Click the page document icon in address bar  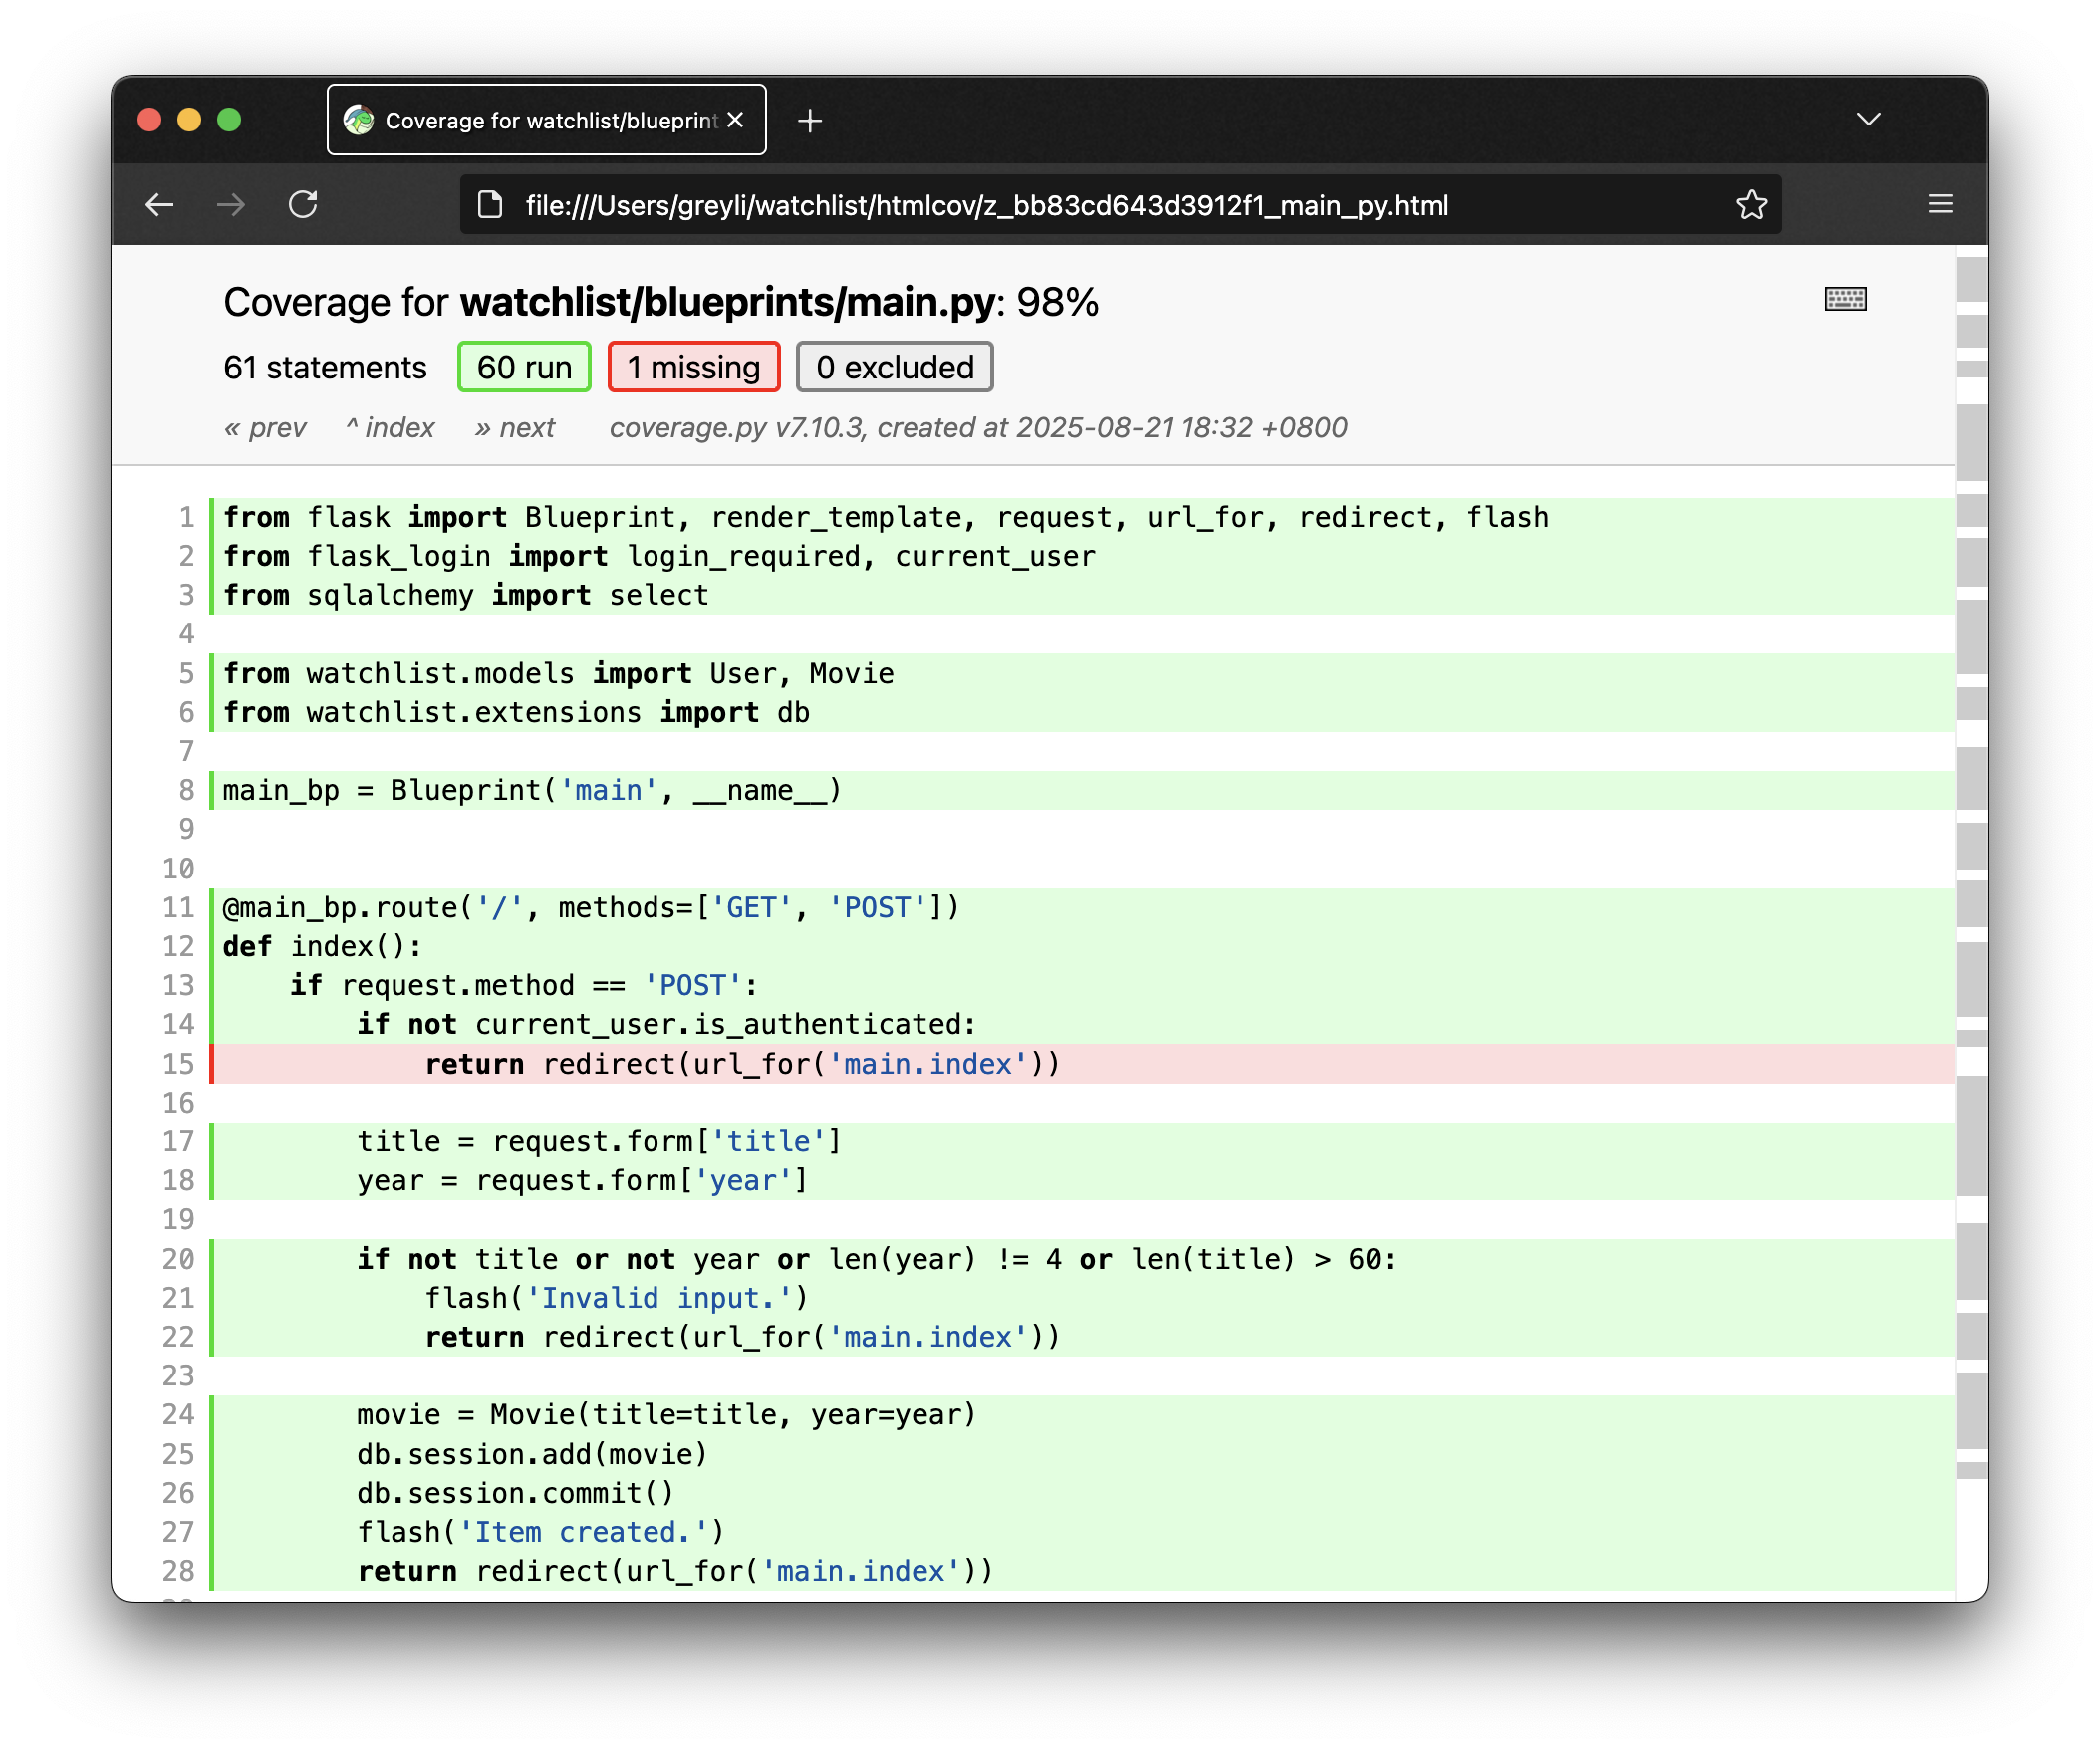coord(490,205)
